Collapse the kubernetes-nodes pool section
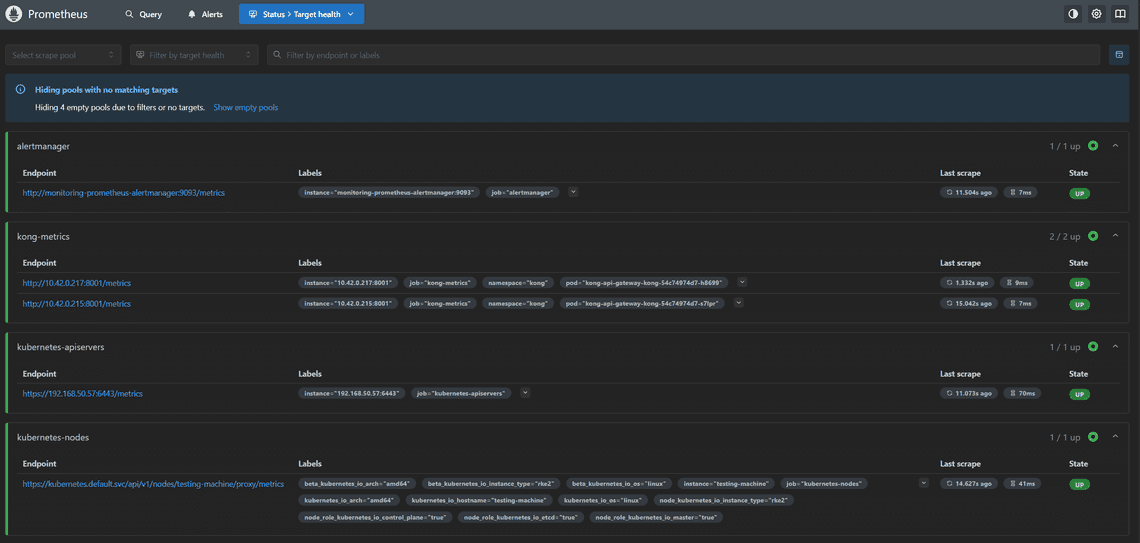The image size is (1140, 543). [1116, 437]
